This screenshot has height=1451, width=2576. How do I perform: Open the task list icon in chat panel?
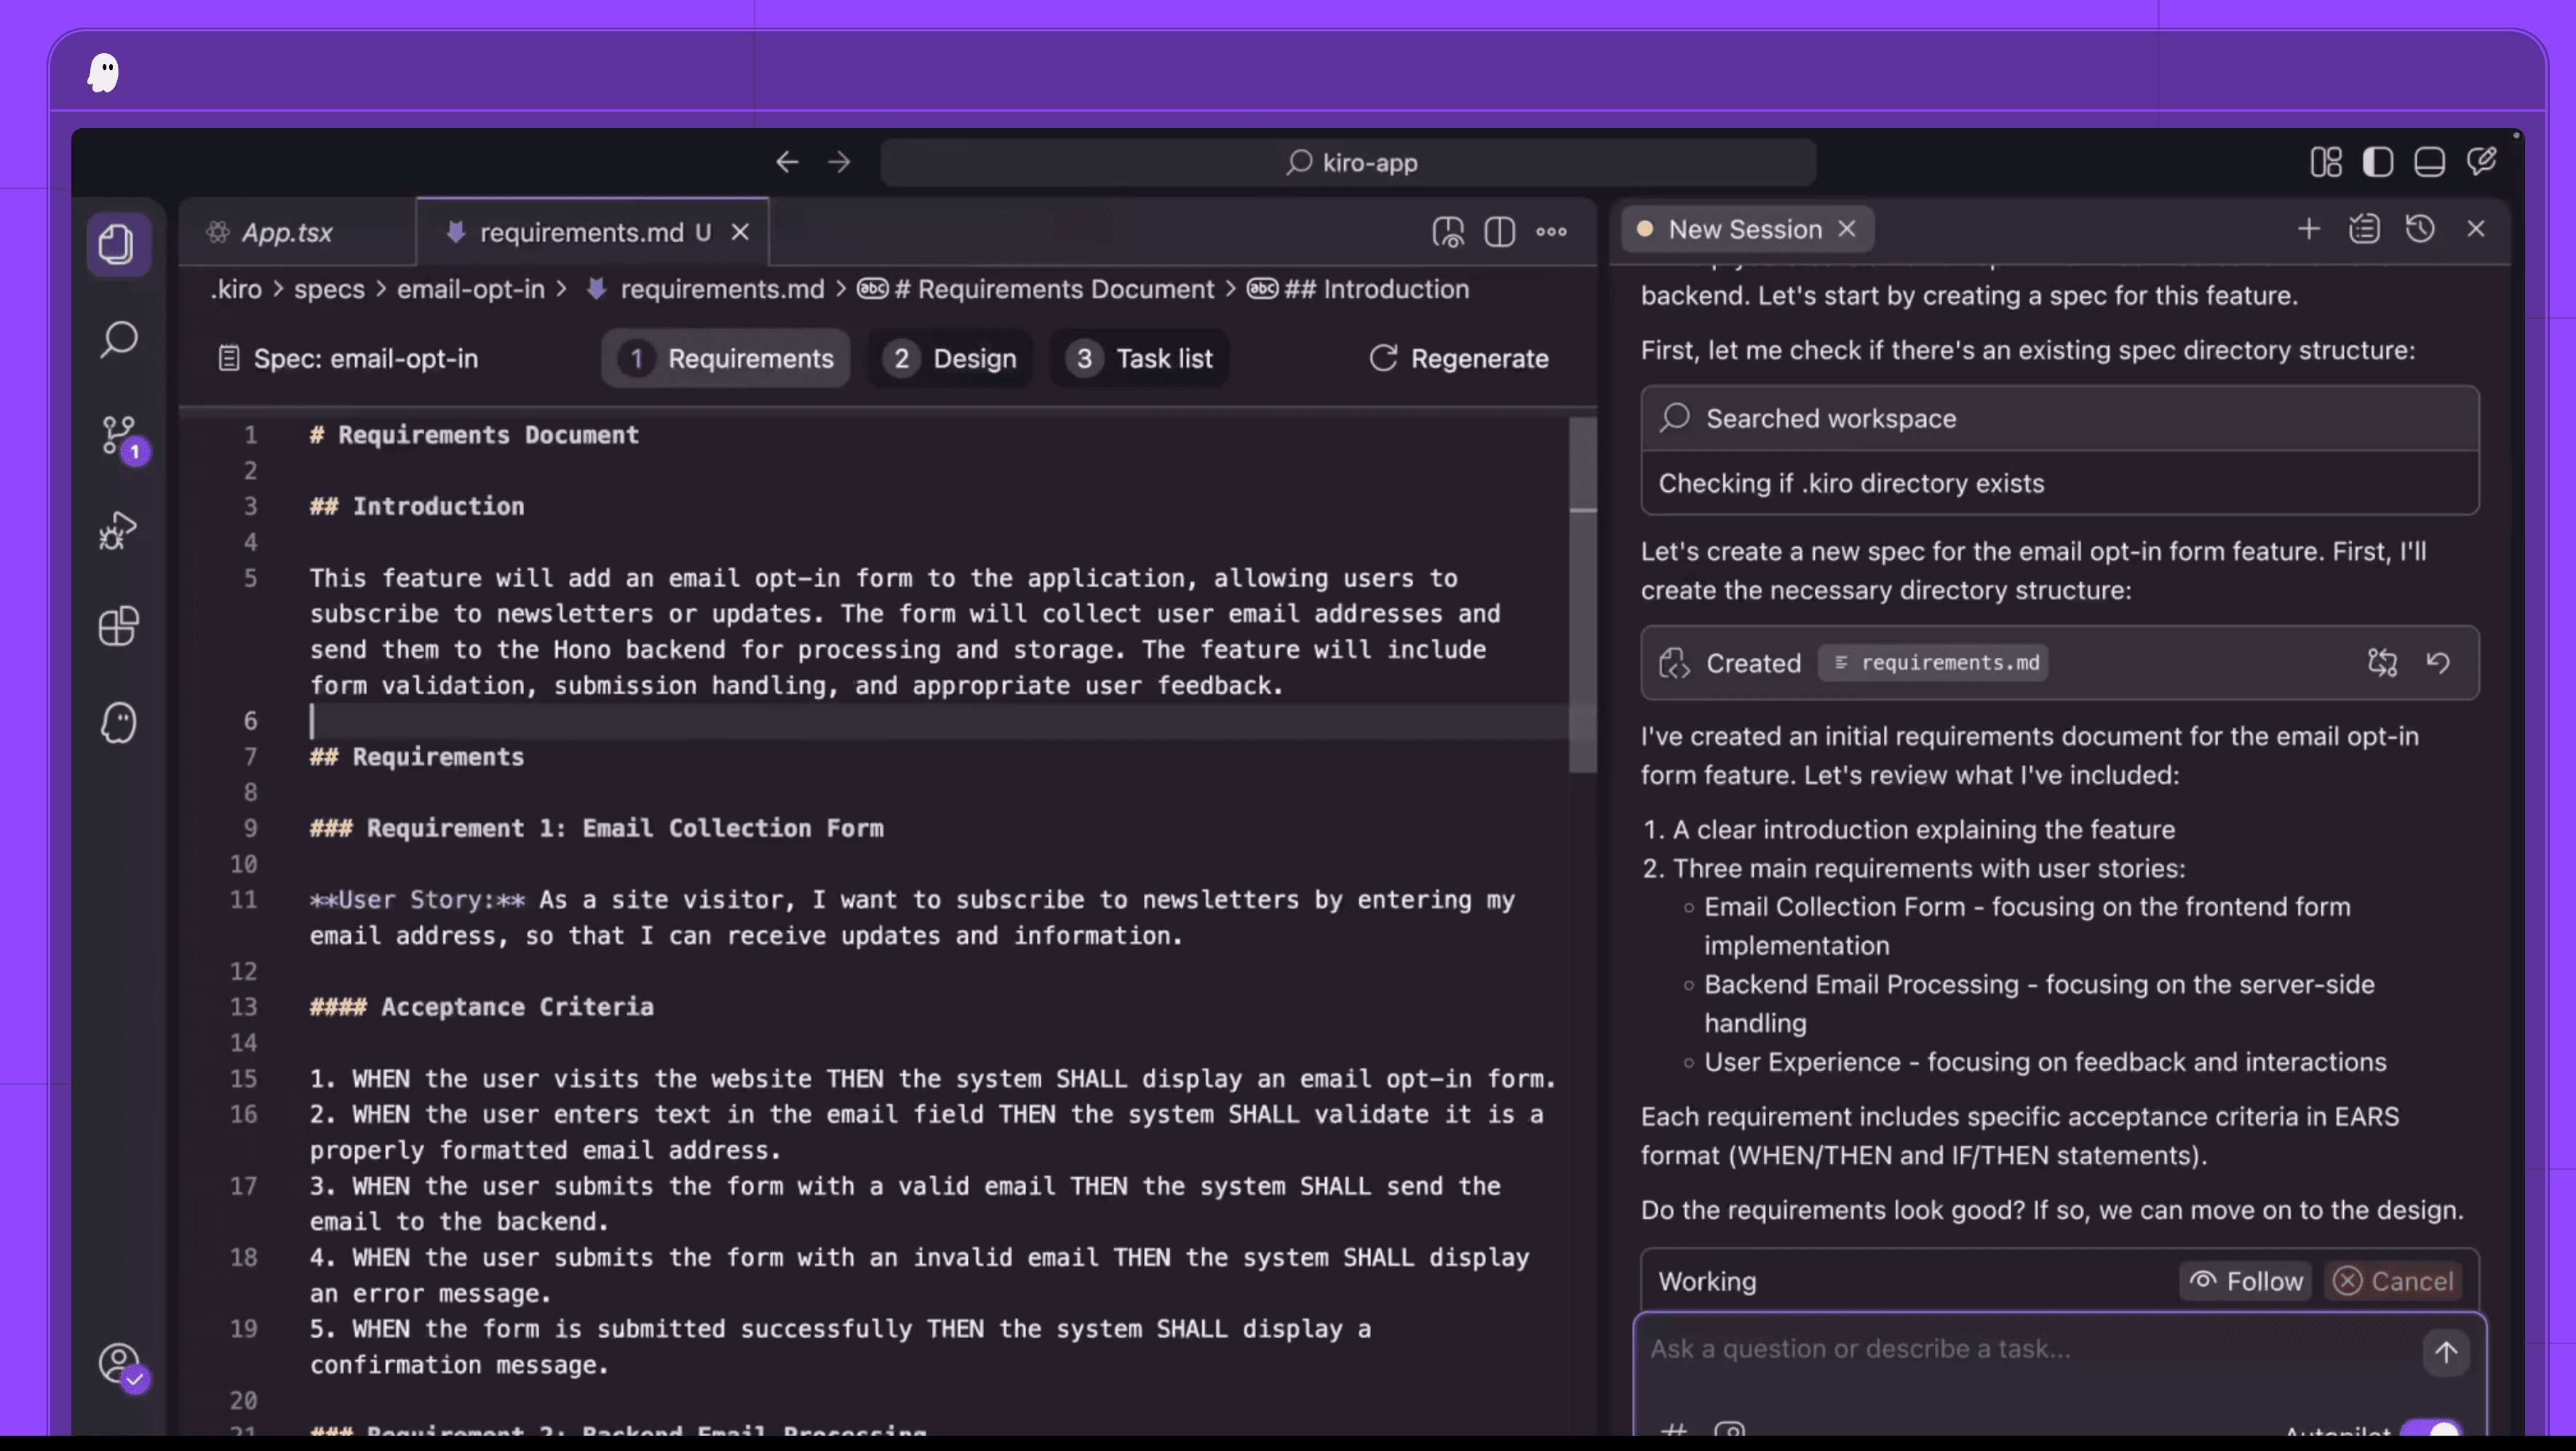pyautogui.click(x=2365, y=229)
